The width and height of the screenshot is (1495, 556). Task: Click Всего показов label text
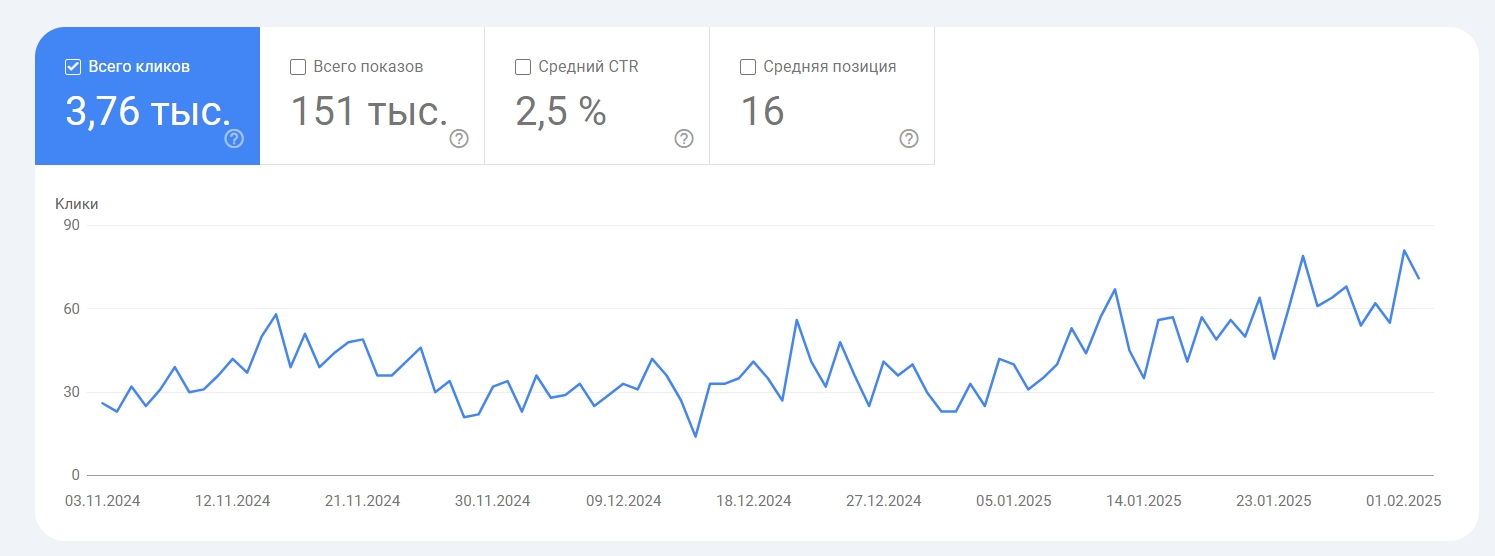(368, 67)
